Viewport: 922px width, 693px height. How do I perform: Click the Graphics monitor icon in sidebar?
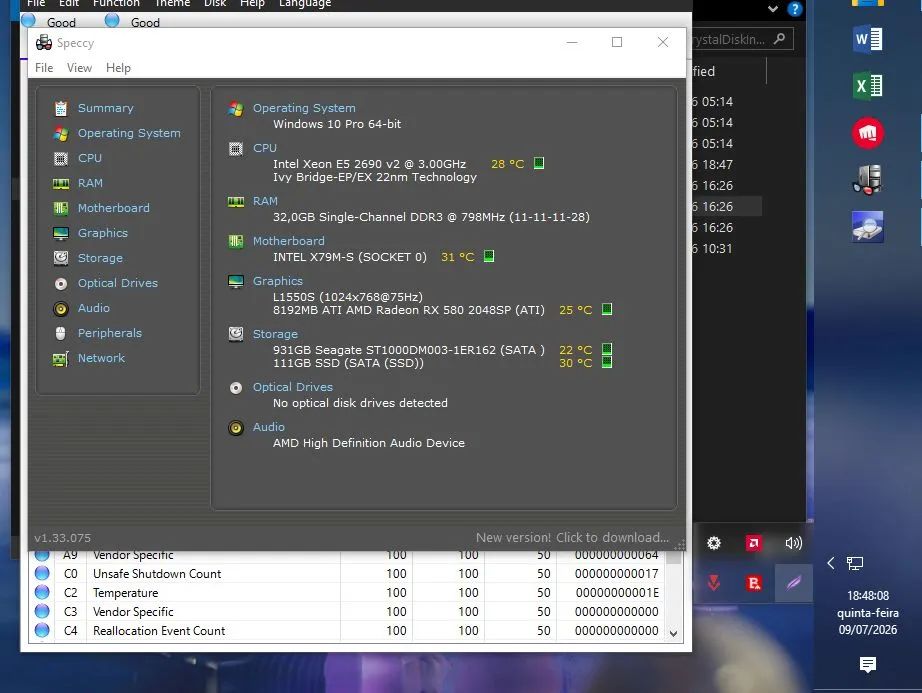click(x=61, y=233)
